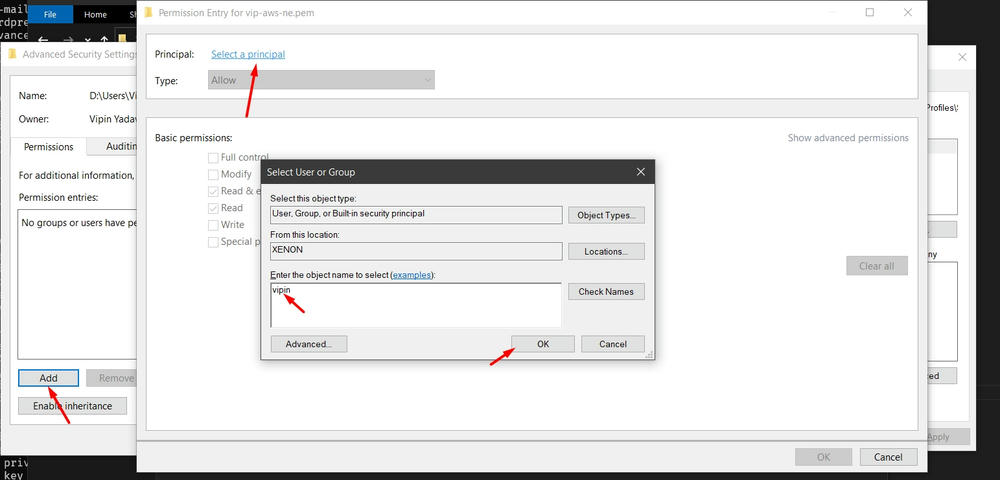This screenshot has width=1000, height=480.
Task: Click the From this location field XENON
Action: click(416, 251)
